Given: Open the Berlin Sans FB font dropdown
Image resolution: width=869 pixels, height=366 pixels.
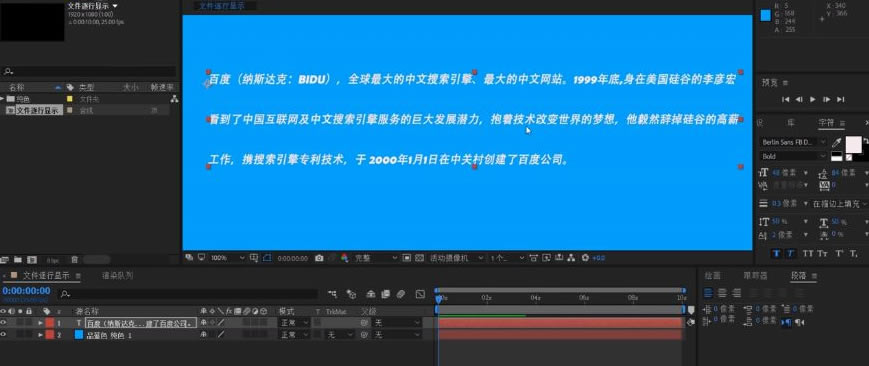Looking at the screenshot, I should (x=793, y=143).
